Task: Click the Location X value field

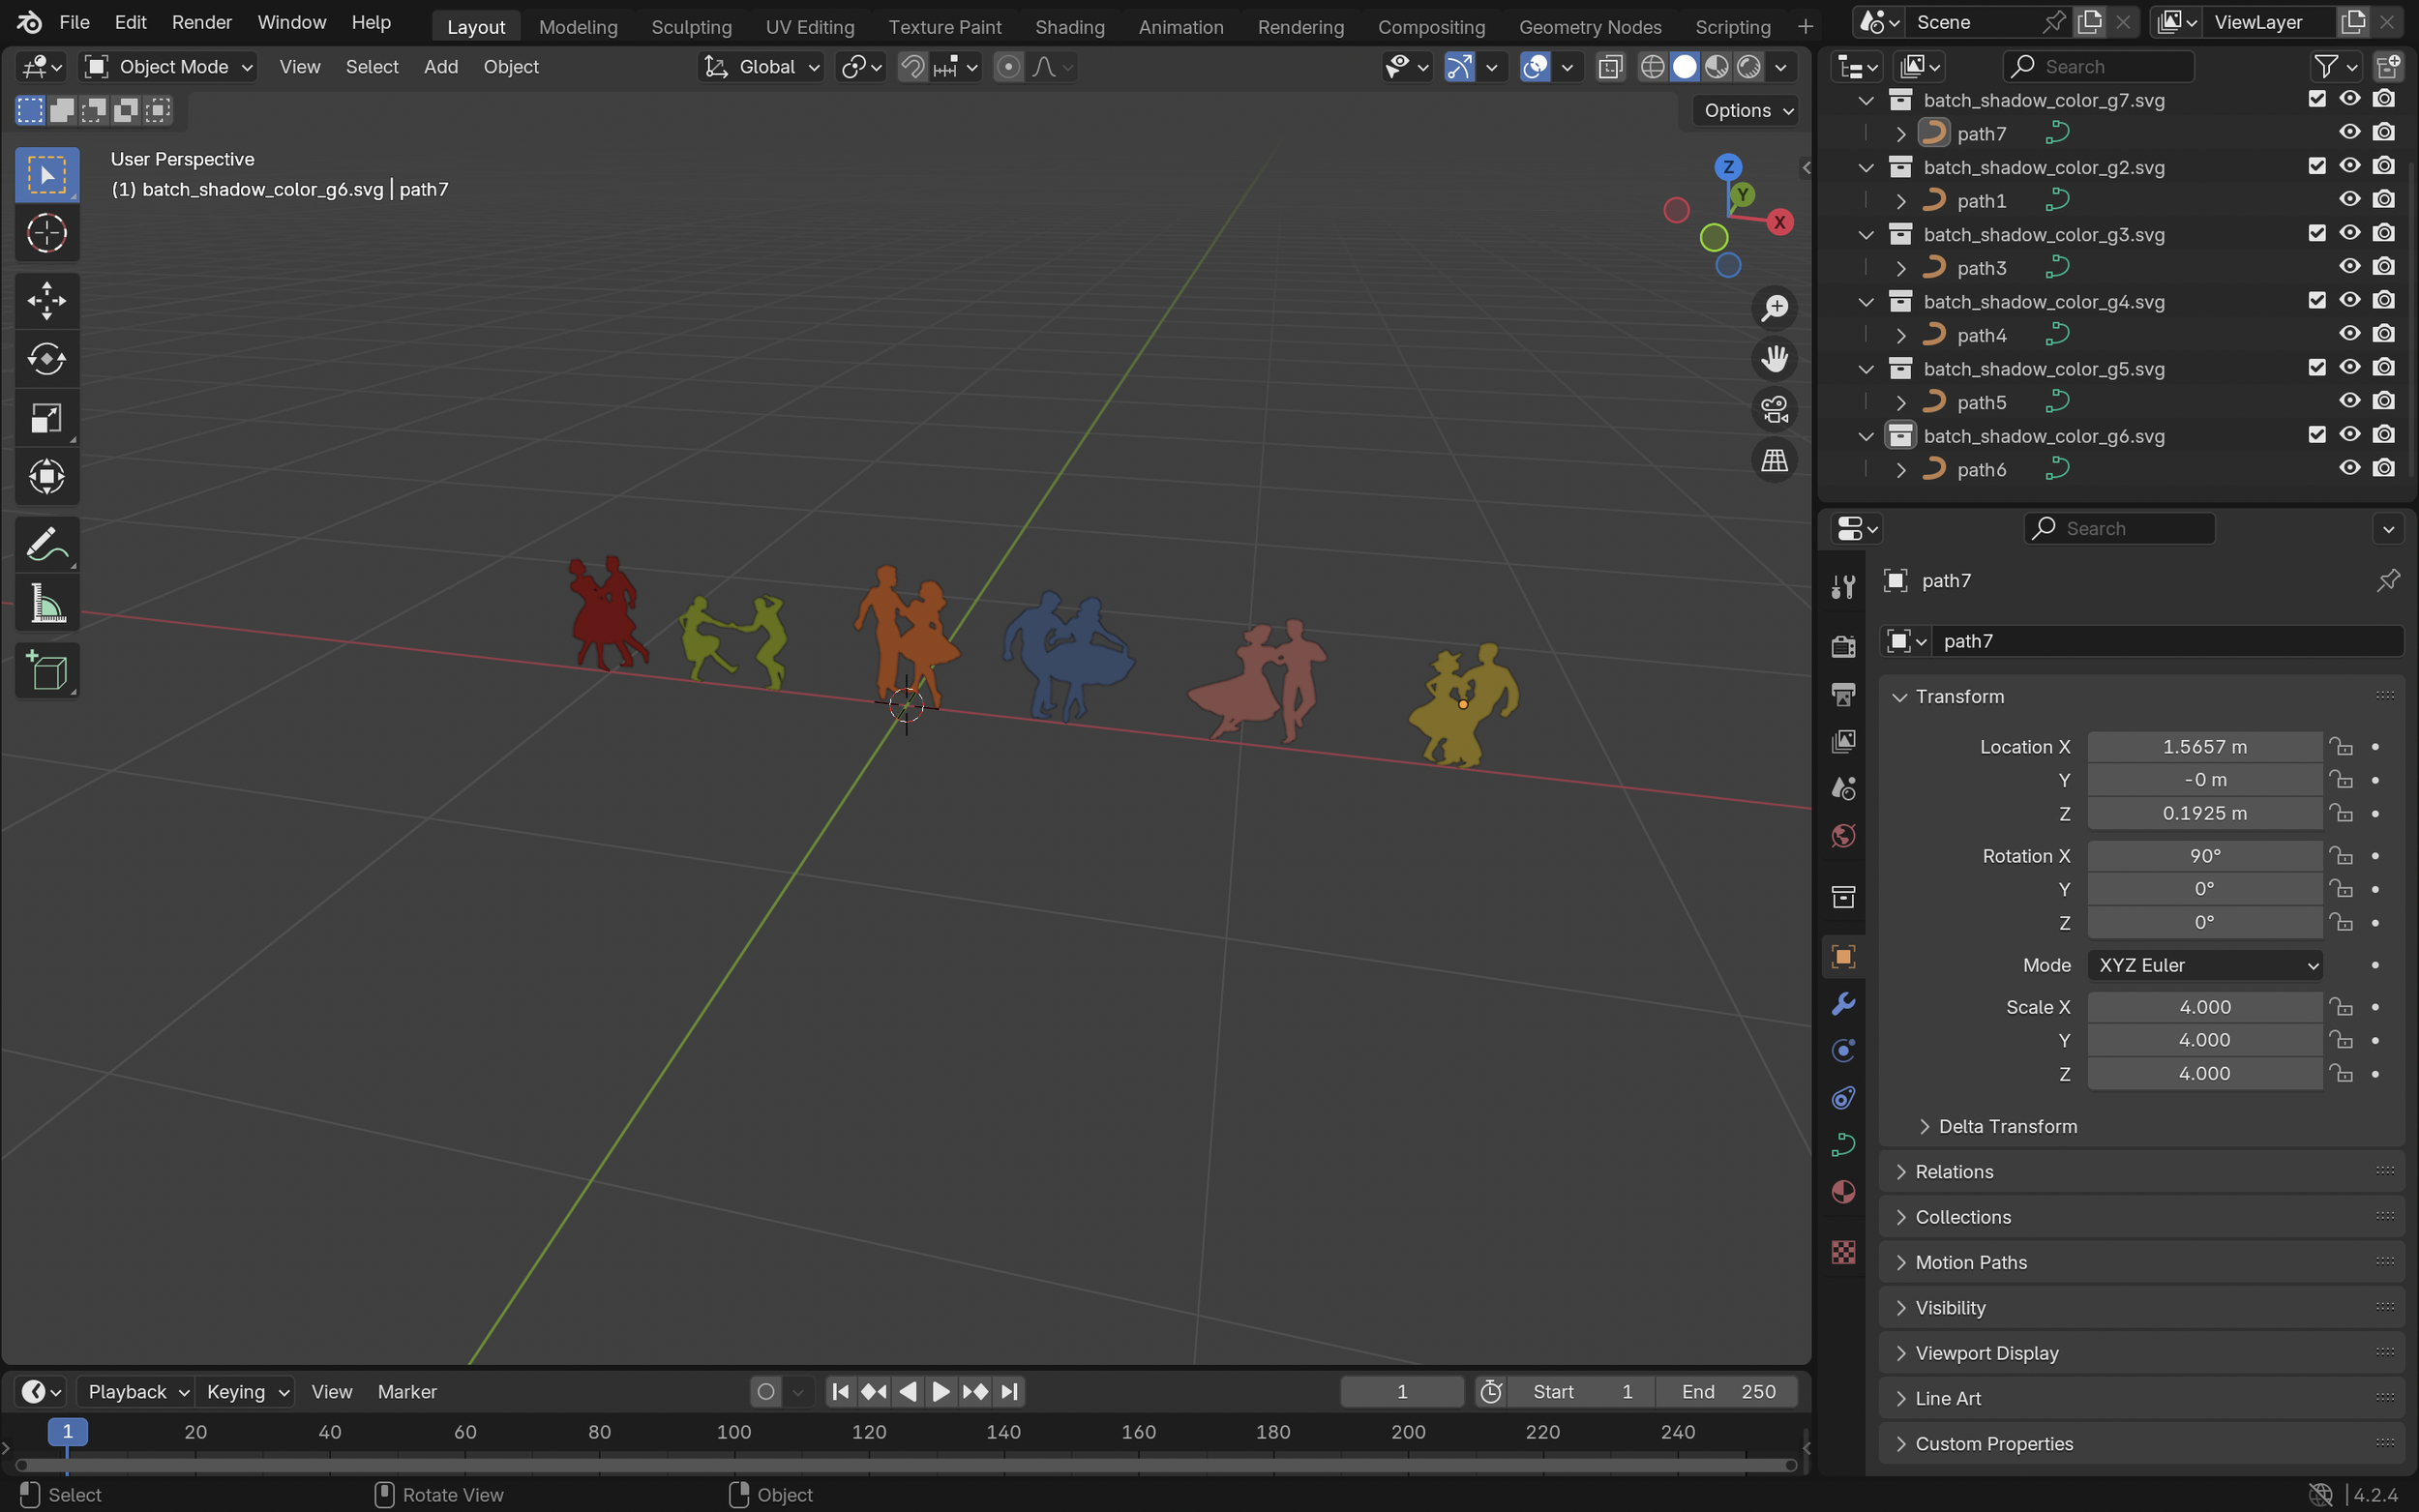Action: pos(2204,747)
